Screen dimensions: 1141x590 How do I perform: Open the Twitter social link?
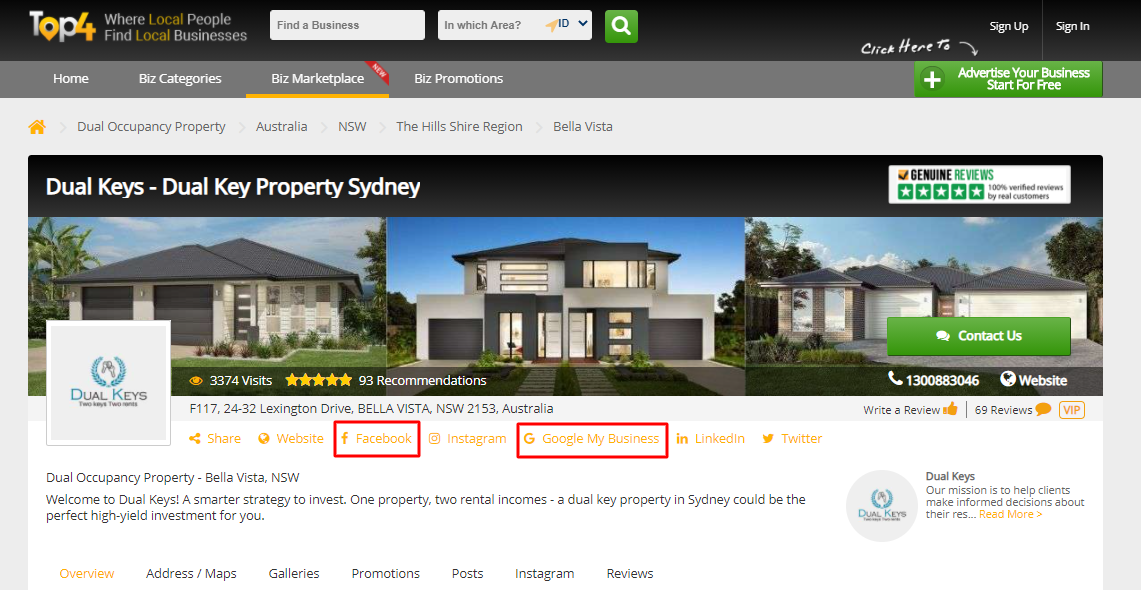(x=792, y=439)
